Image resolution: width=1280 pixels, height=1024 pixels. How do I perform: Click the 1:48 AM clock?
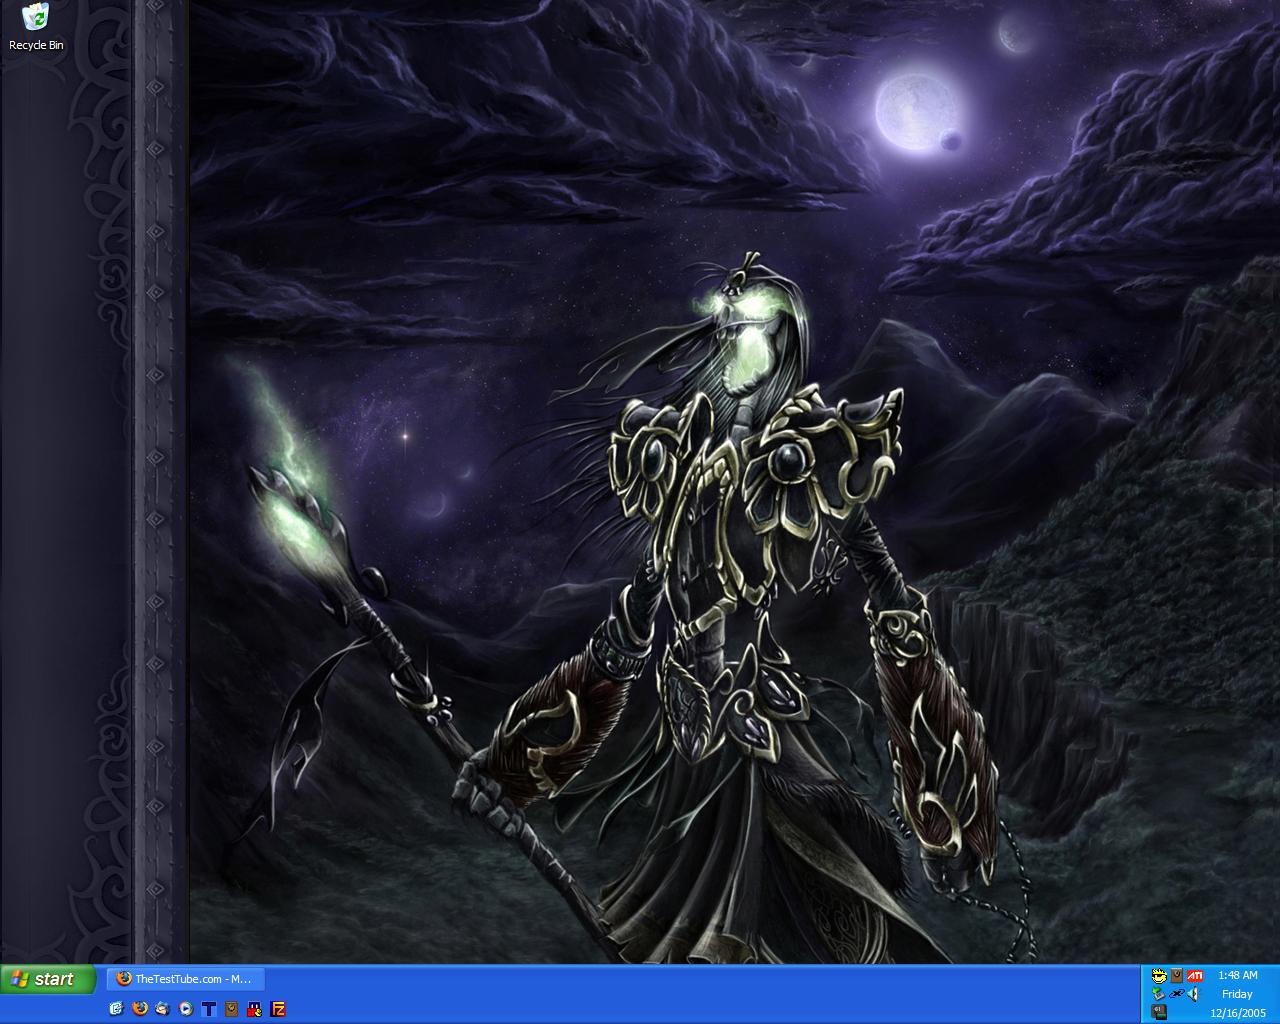tap(1238, 975)
